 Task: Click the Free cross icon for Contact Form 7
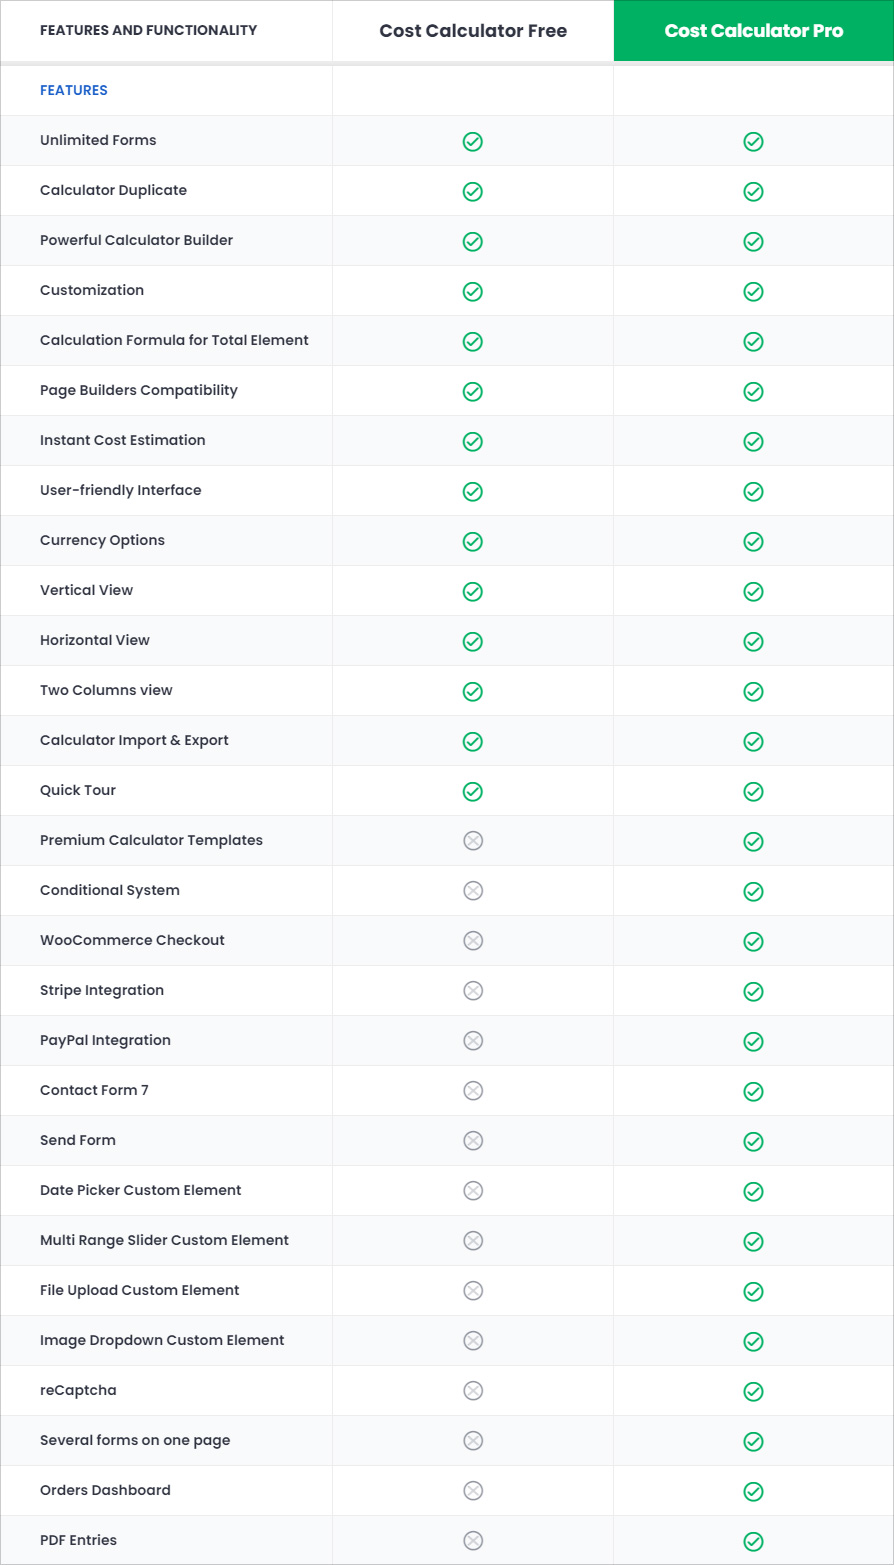(x=473, y=1090)
